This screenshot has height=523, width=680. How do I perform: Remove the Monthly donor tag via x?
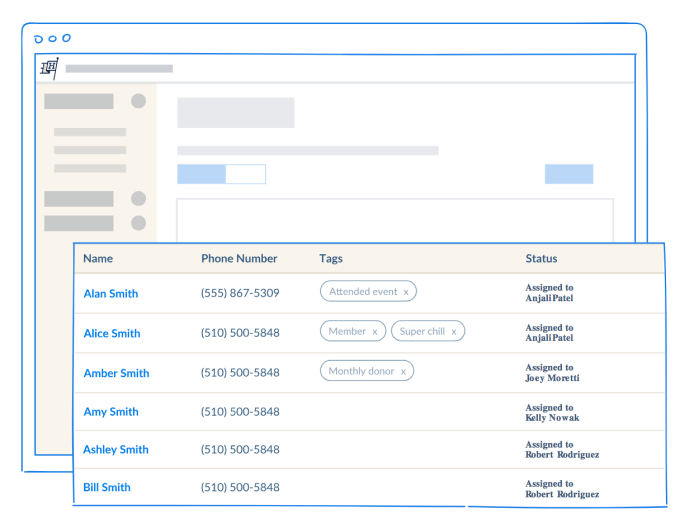click(x=403, y=372)
